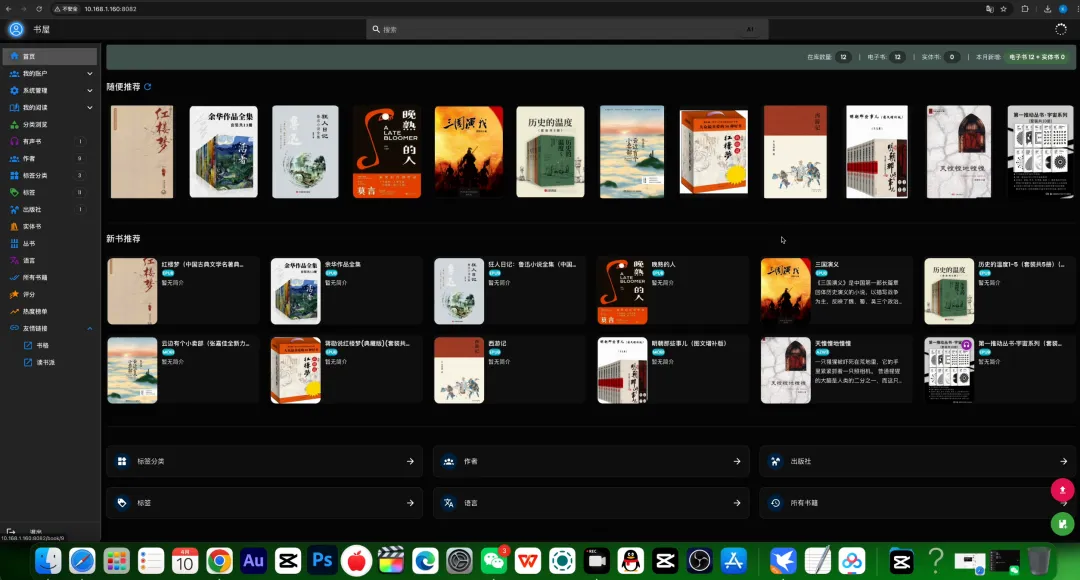Open WeChat from the Dock
This screenshot has height=580, width=1080.
coord(493,561)
